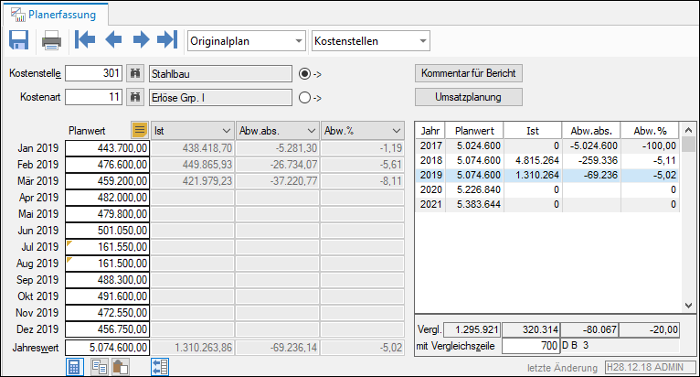The image size is (700, 377).
Task: Click Kommentar für Bericht button
Action: (469, 73)
